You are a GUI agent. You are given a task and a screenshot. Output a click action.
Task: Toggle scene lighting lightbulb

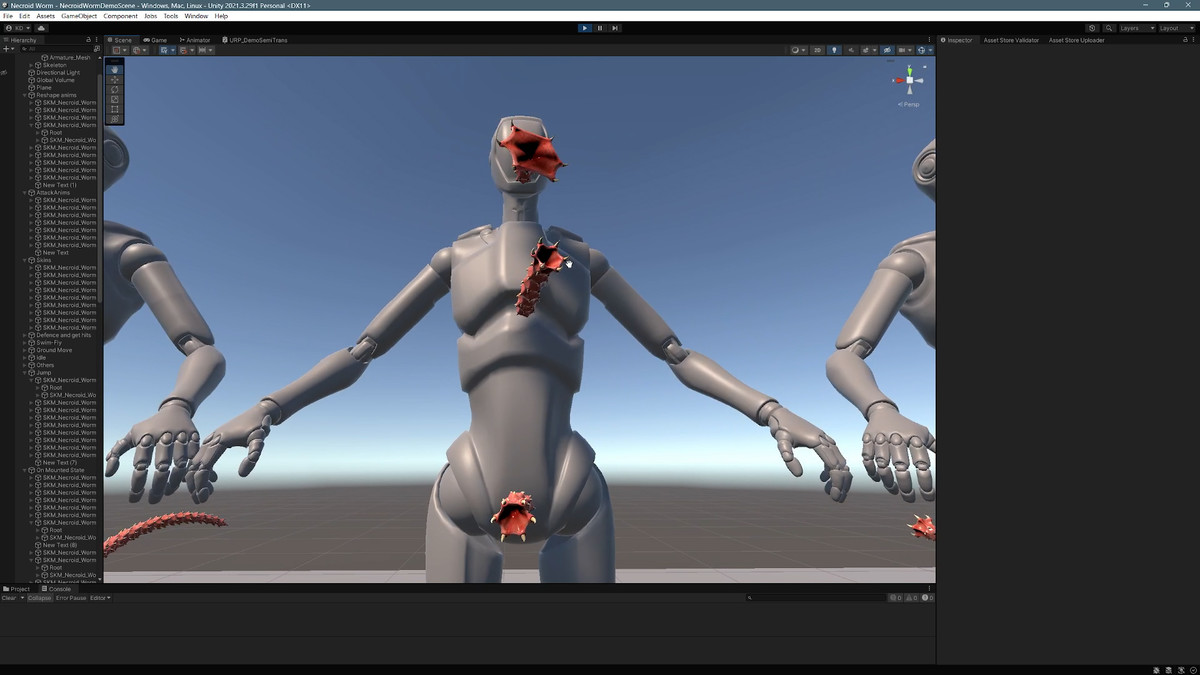click(x=835, y=50)
